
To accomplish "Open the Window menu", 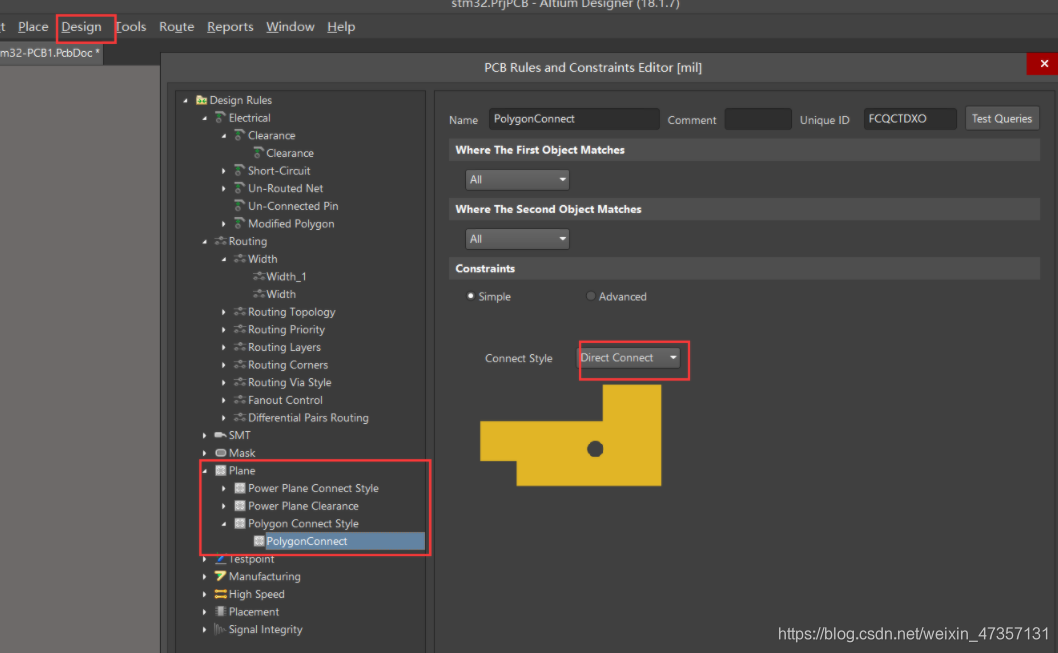I will [x=290, y=27].
